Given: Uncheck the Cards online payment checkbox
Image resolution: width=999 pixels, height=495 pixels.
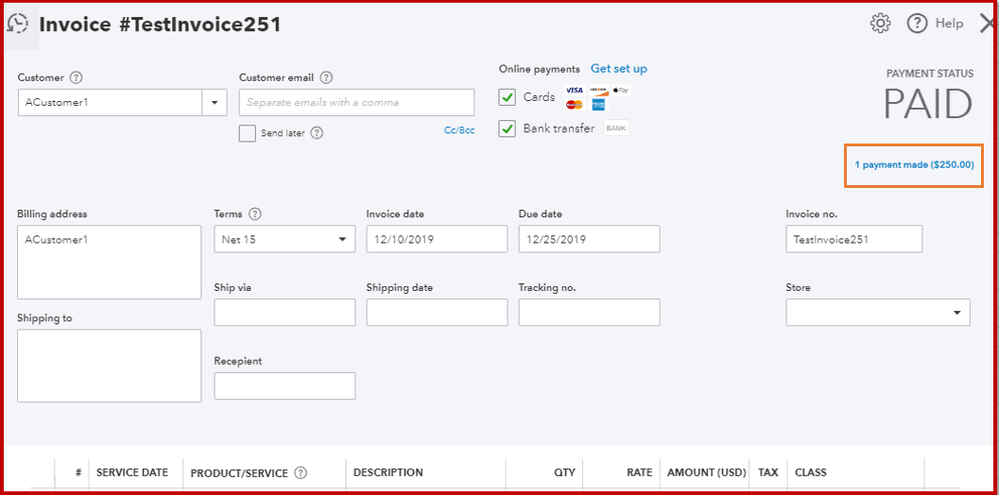Looking at the screenshot, I should coord(507,97).
